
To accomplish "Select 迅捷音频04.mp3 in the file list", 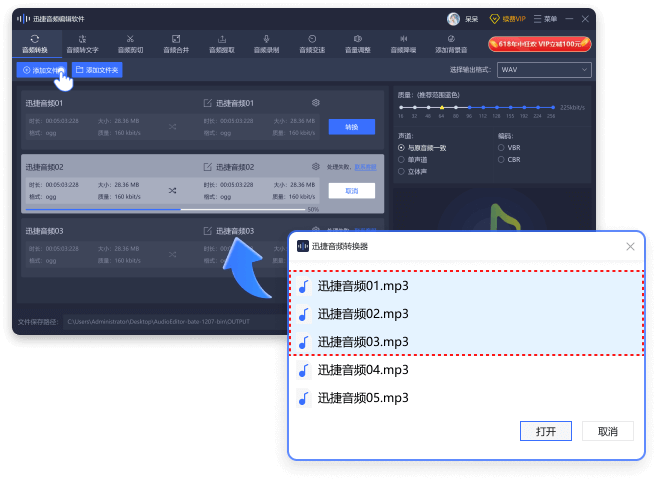I will [x=466, y=370].
